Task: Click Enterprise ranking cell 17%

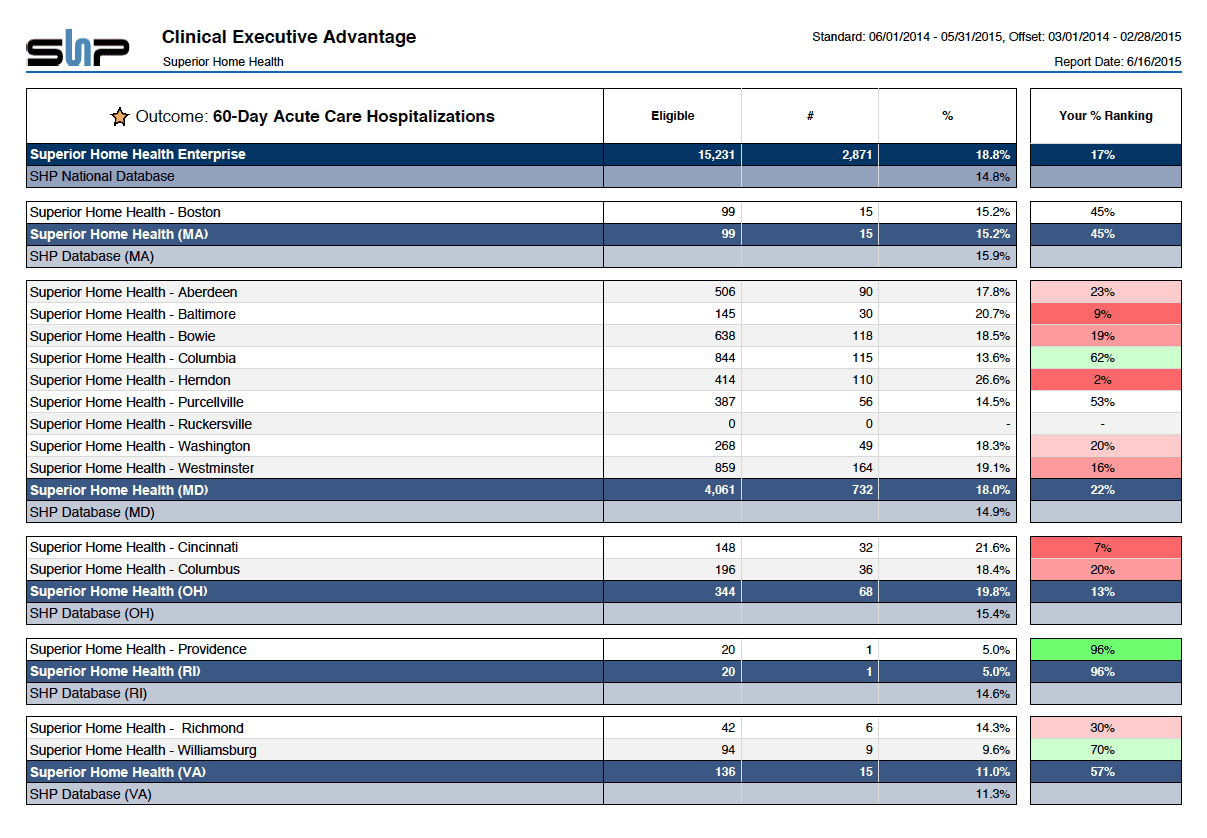Action: (x=1105, y=155)
